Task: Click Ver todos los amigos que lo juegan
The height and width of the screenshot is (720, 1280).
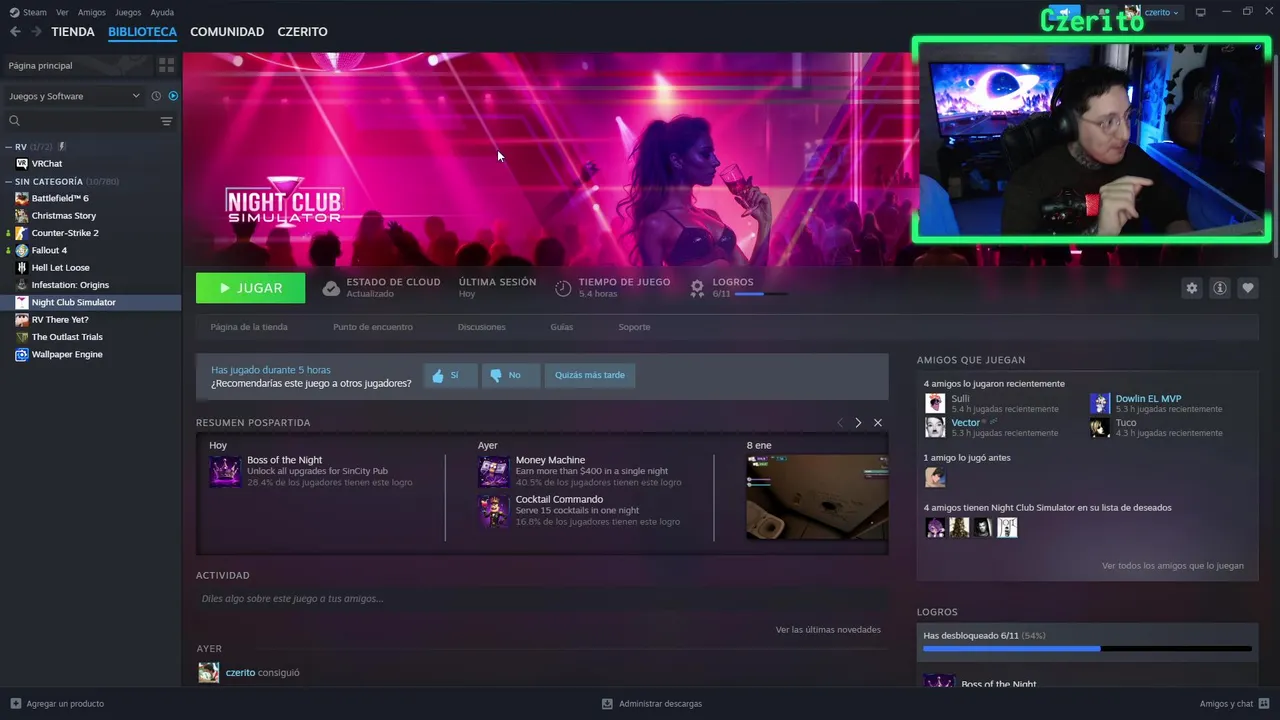Action: [1173, 566]
